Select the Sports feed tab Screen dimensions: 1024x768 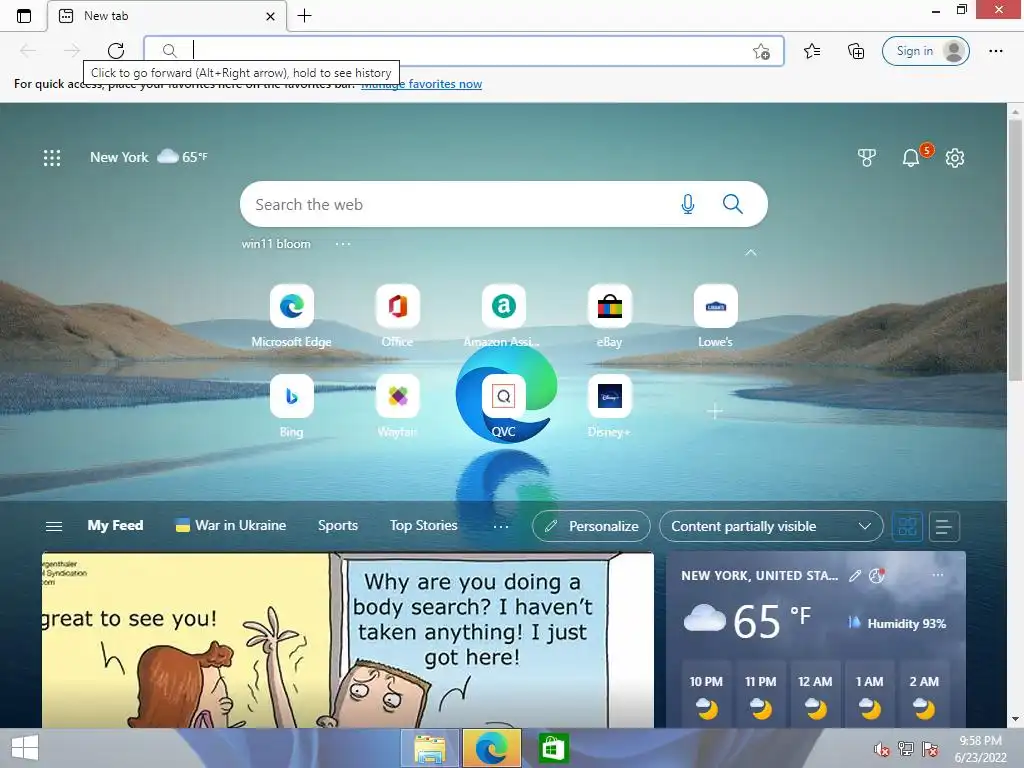[x=338, y=525]
